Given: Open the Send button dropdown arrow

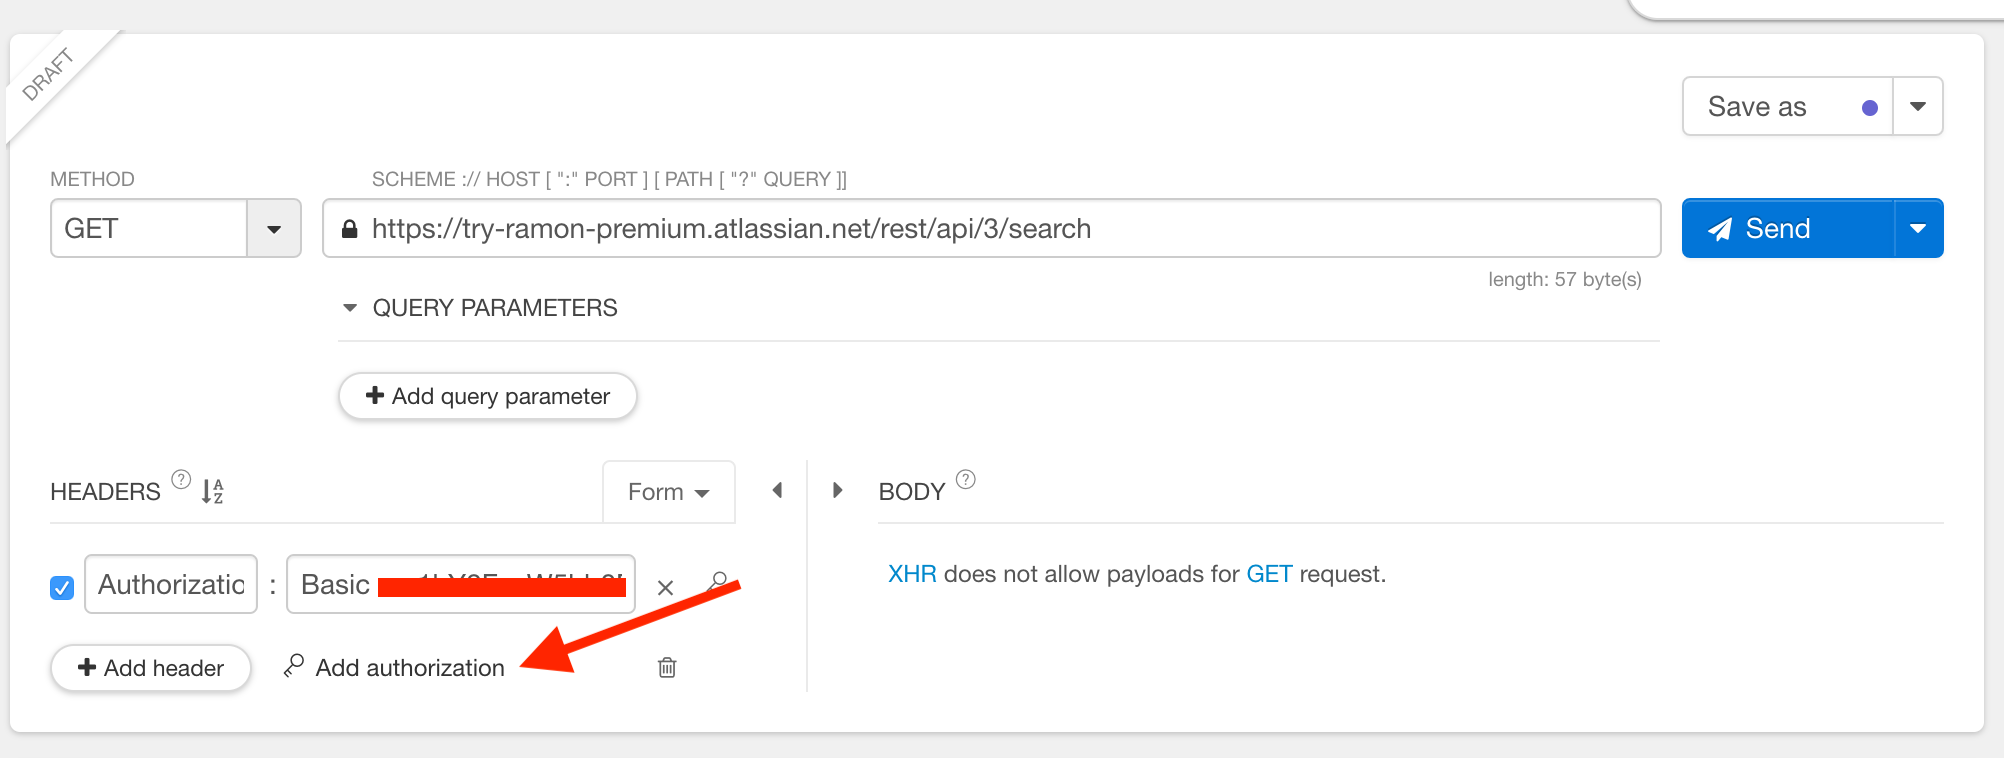Looking at the screenshot, I should pos(1917,228).
